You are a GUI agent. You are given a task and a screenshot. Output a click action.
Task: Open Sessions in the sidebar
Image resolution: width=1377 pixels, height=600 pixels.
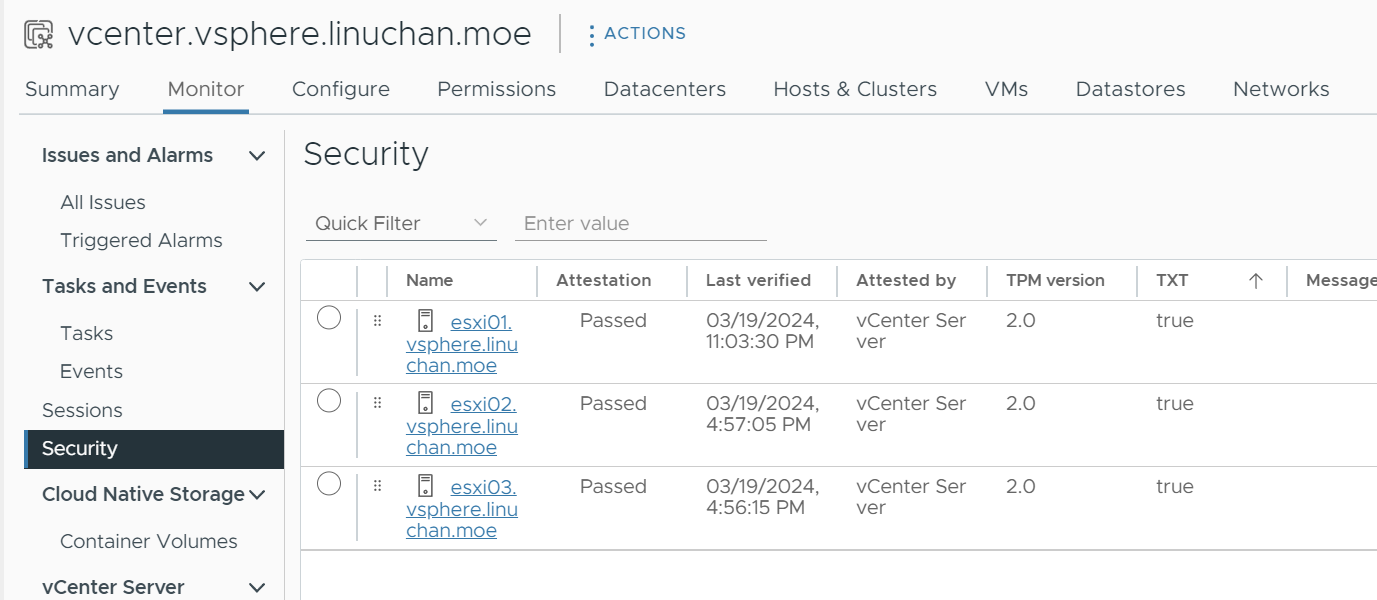click(82, 410)
